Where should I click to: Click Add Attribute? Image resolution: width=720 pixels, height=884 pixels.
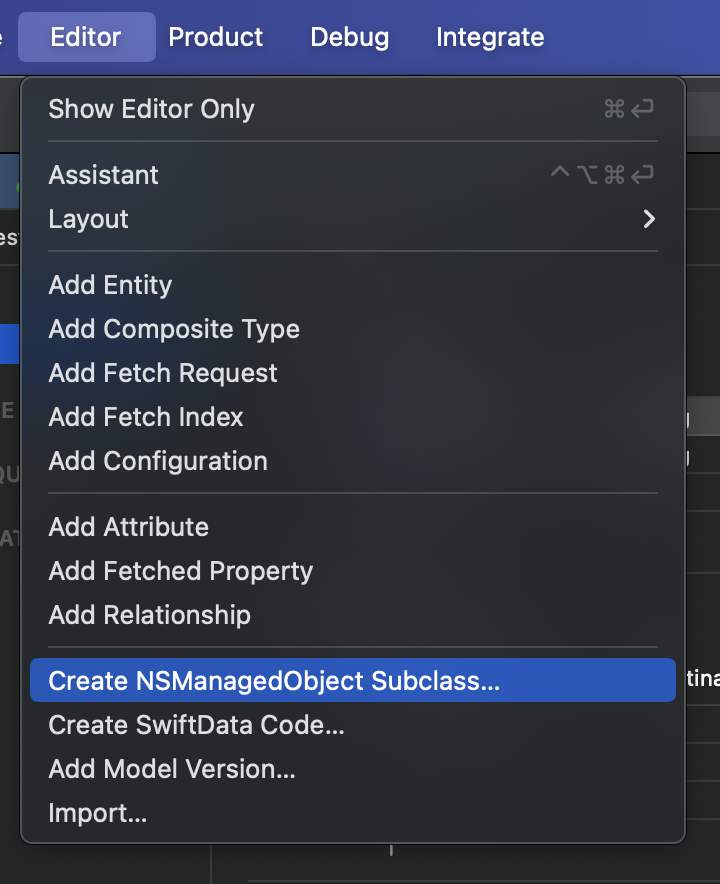point(353,527)
